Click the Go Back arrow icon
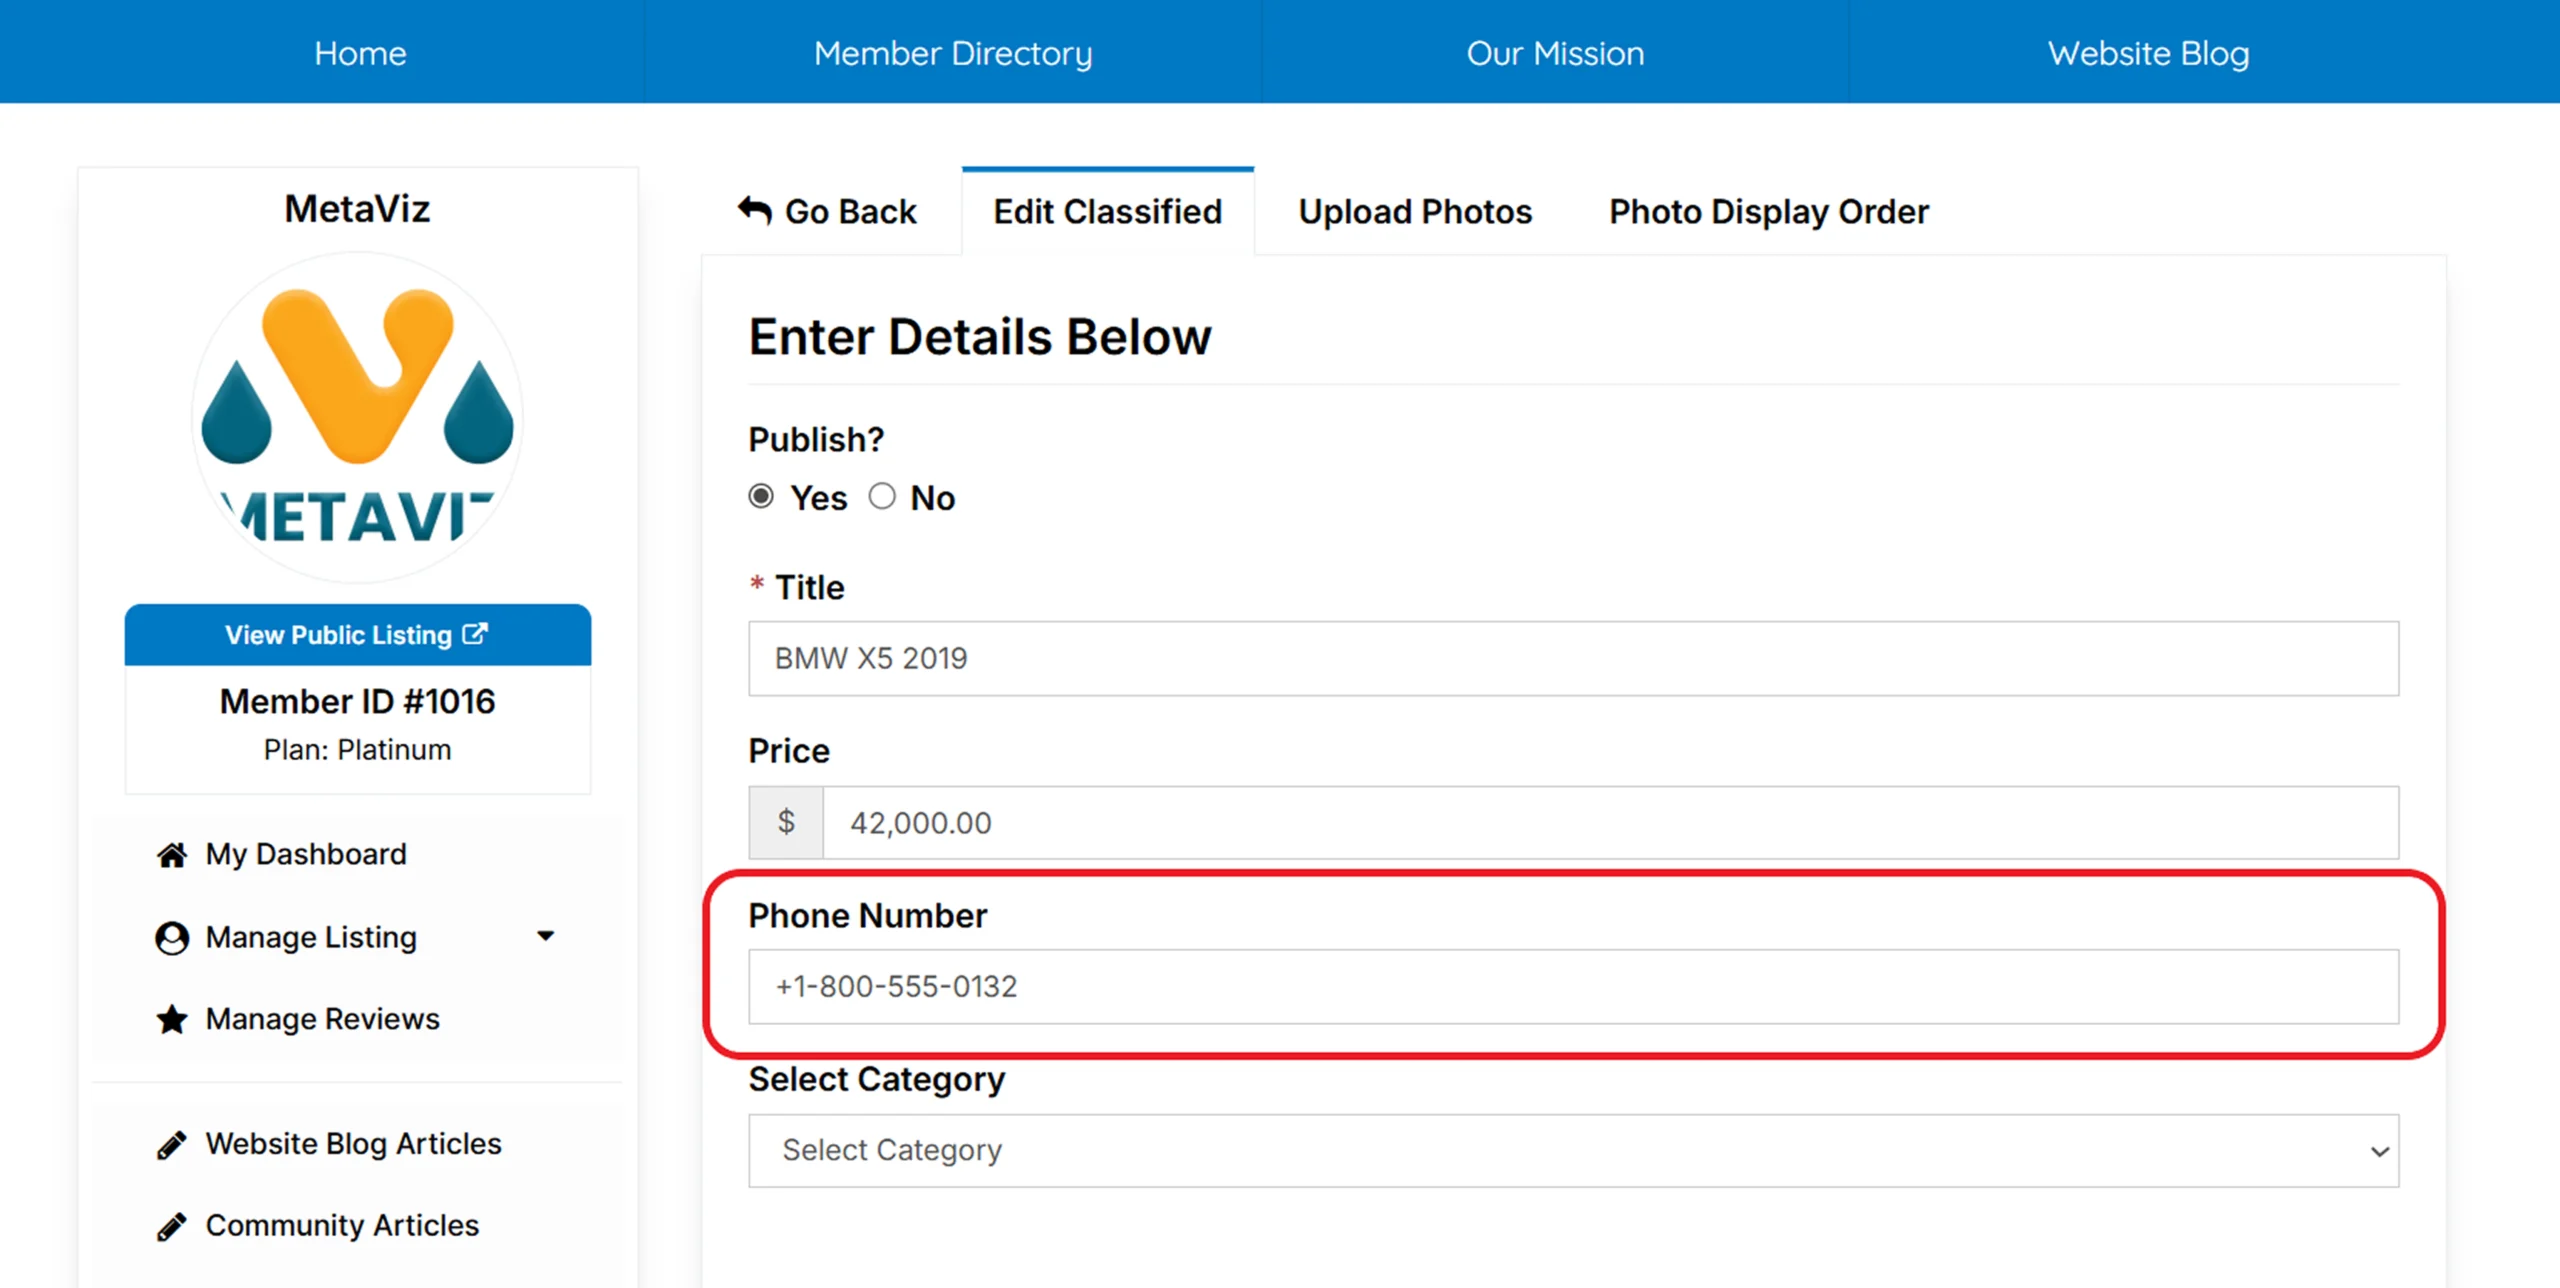Image resolution: width=2560 pixels, height=1288 pixels. click(755, 211)
